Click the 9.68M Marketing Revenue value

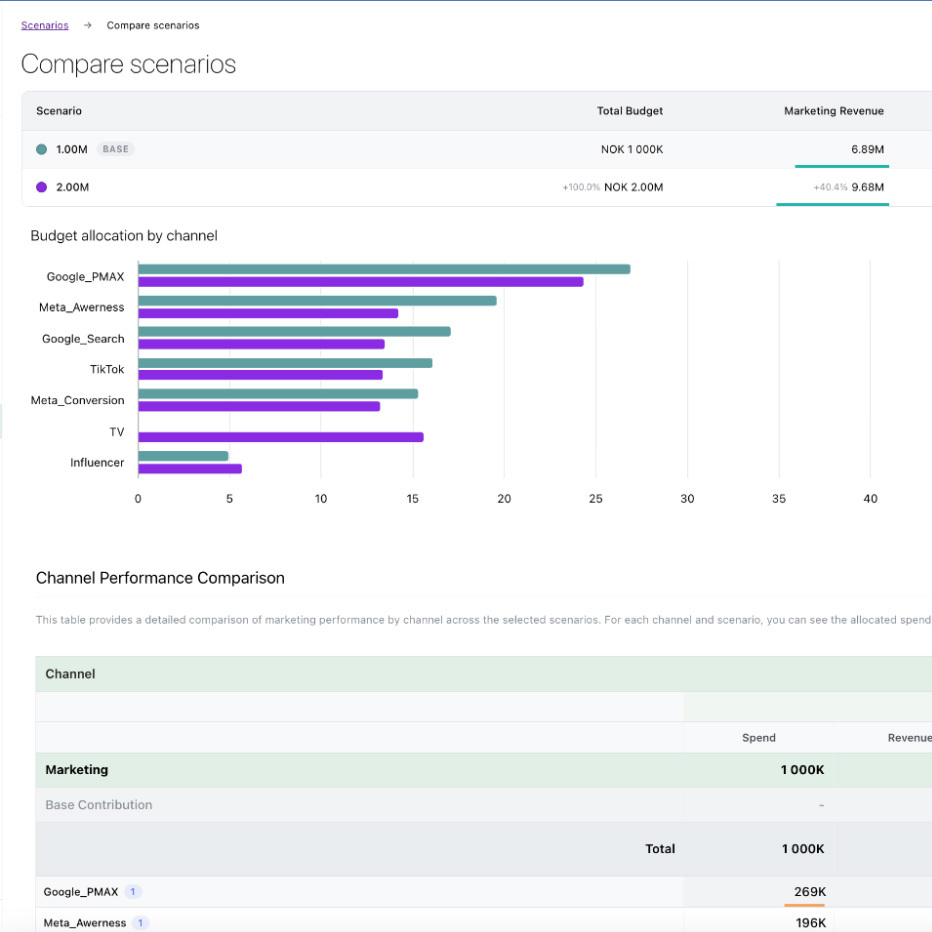[869, 187]
